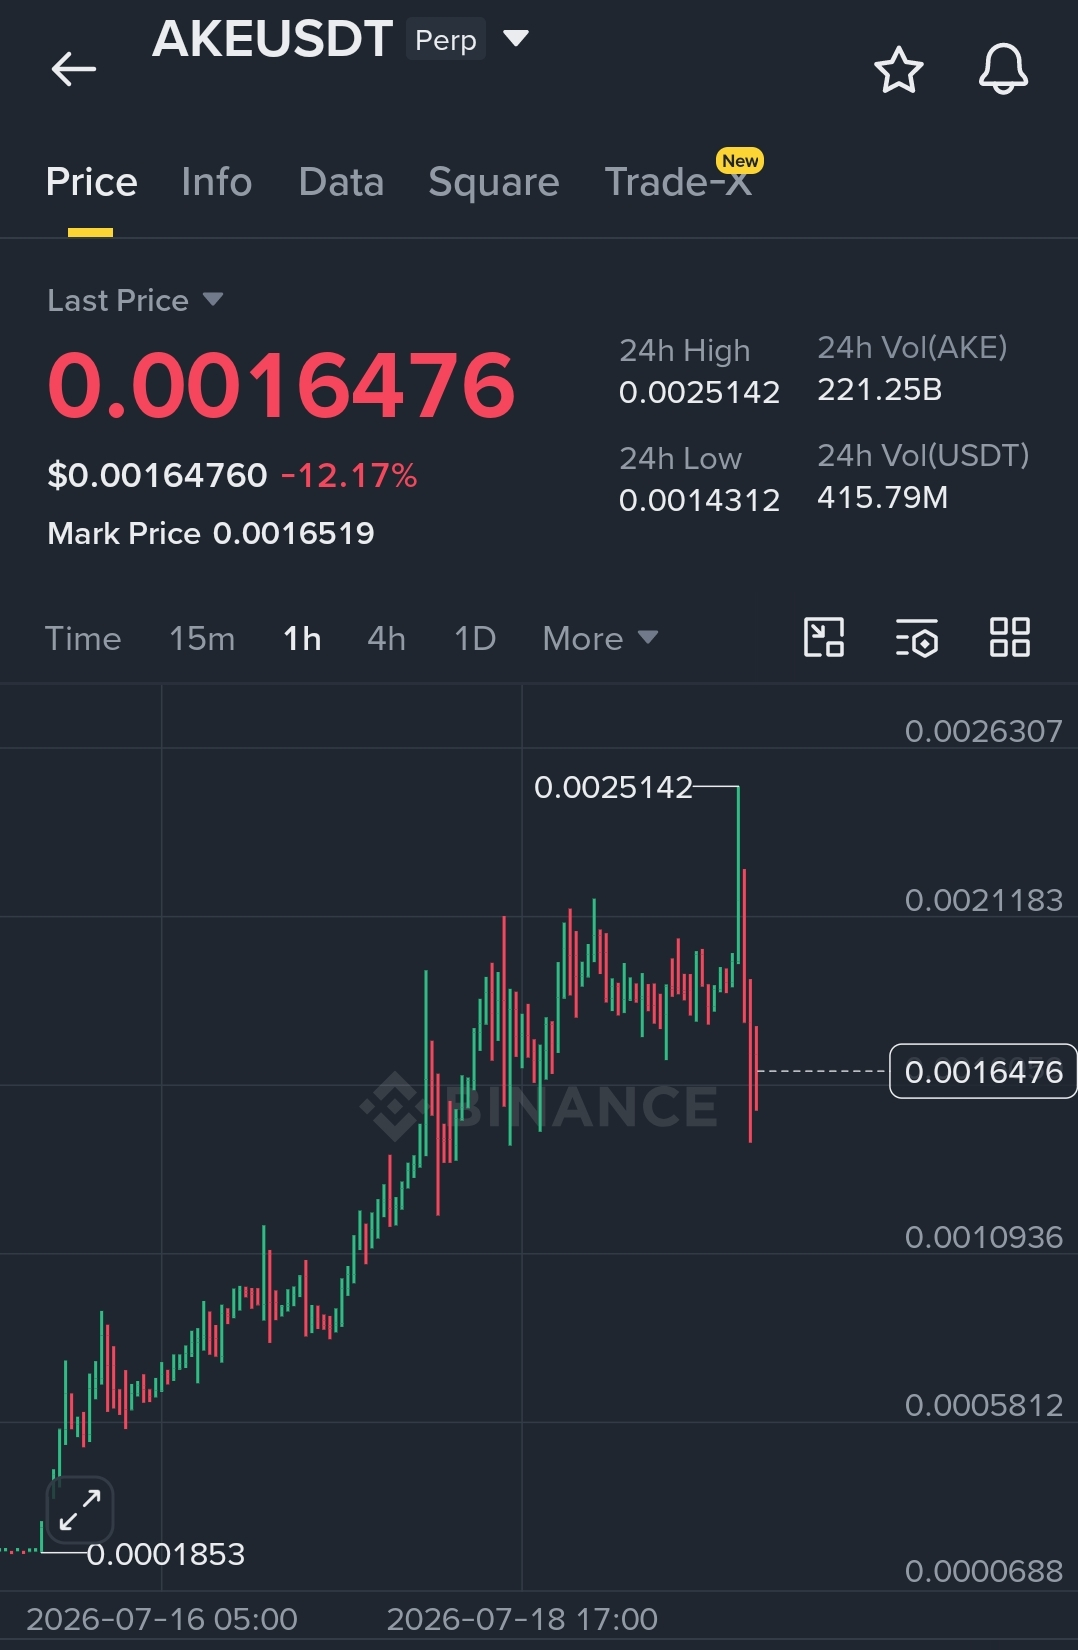Tap the Perp contract type badge

pos(446,40)
